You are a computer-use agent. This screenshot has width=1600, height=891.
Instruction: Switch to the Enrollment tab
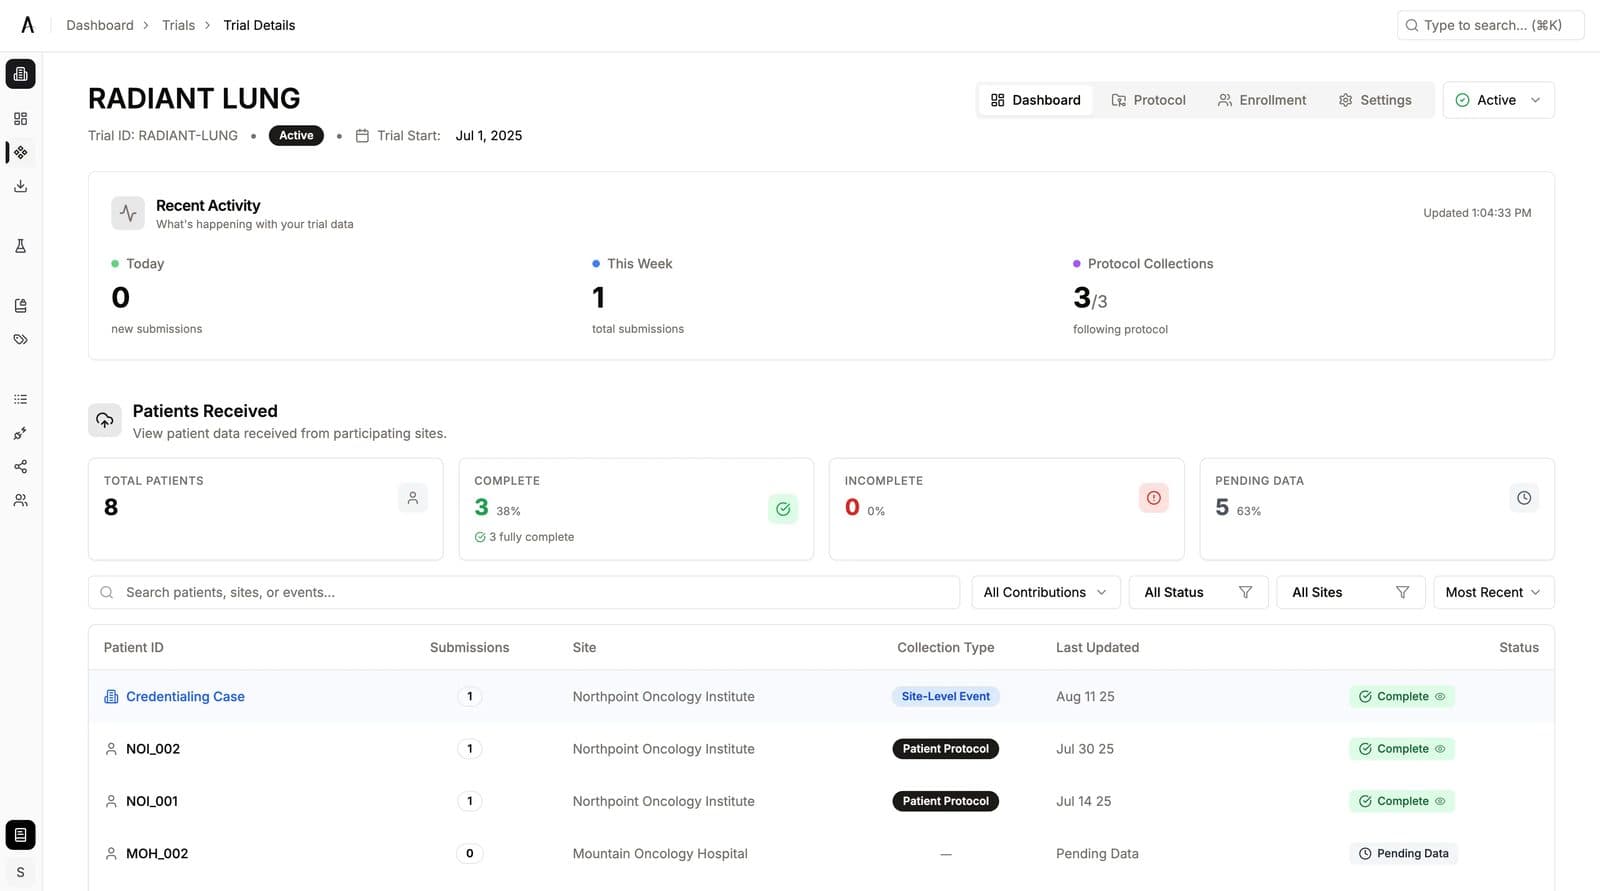pos(1261,100)
